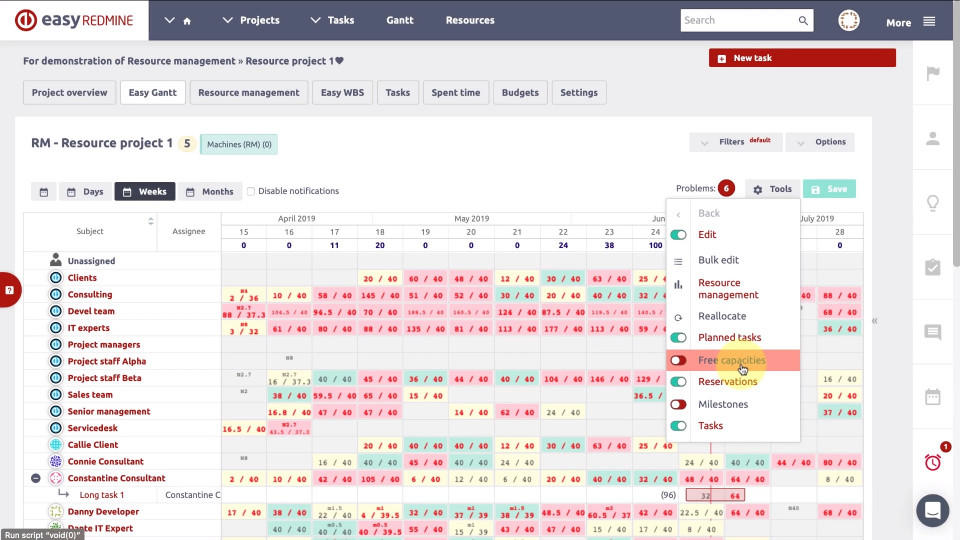Click the flag icon in right sidebar
Screen dimensions: 960x540
(x=932, y=74)
